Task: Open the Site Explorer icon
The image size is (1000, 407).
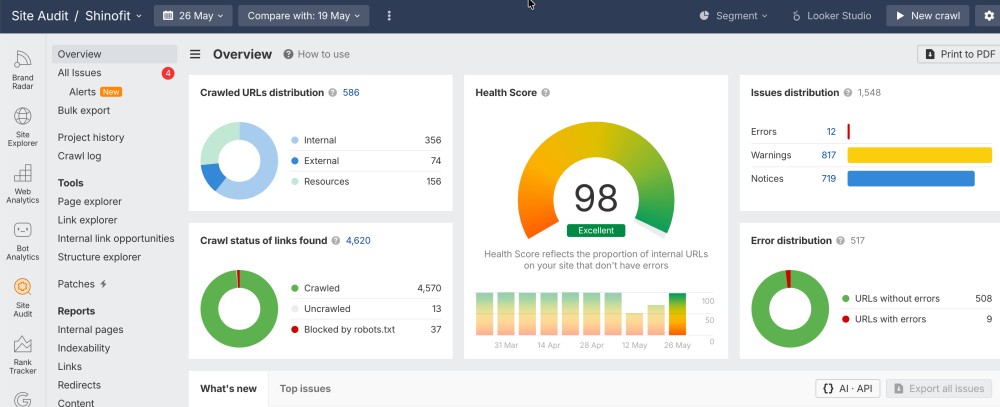Action: (x=22, y=126)
